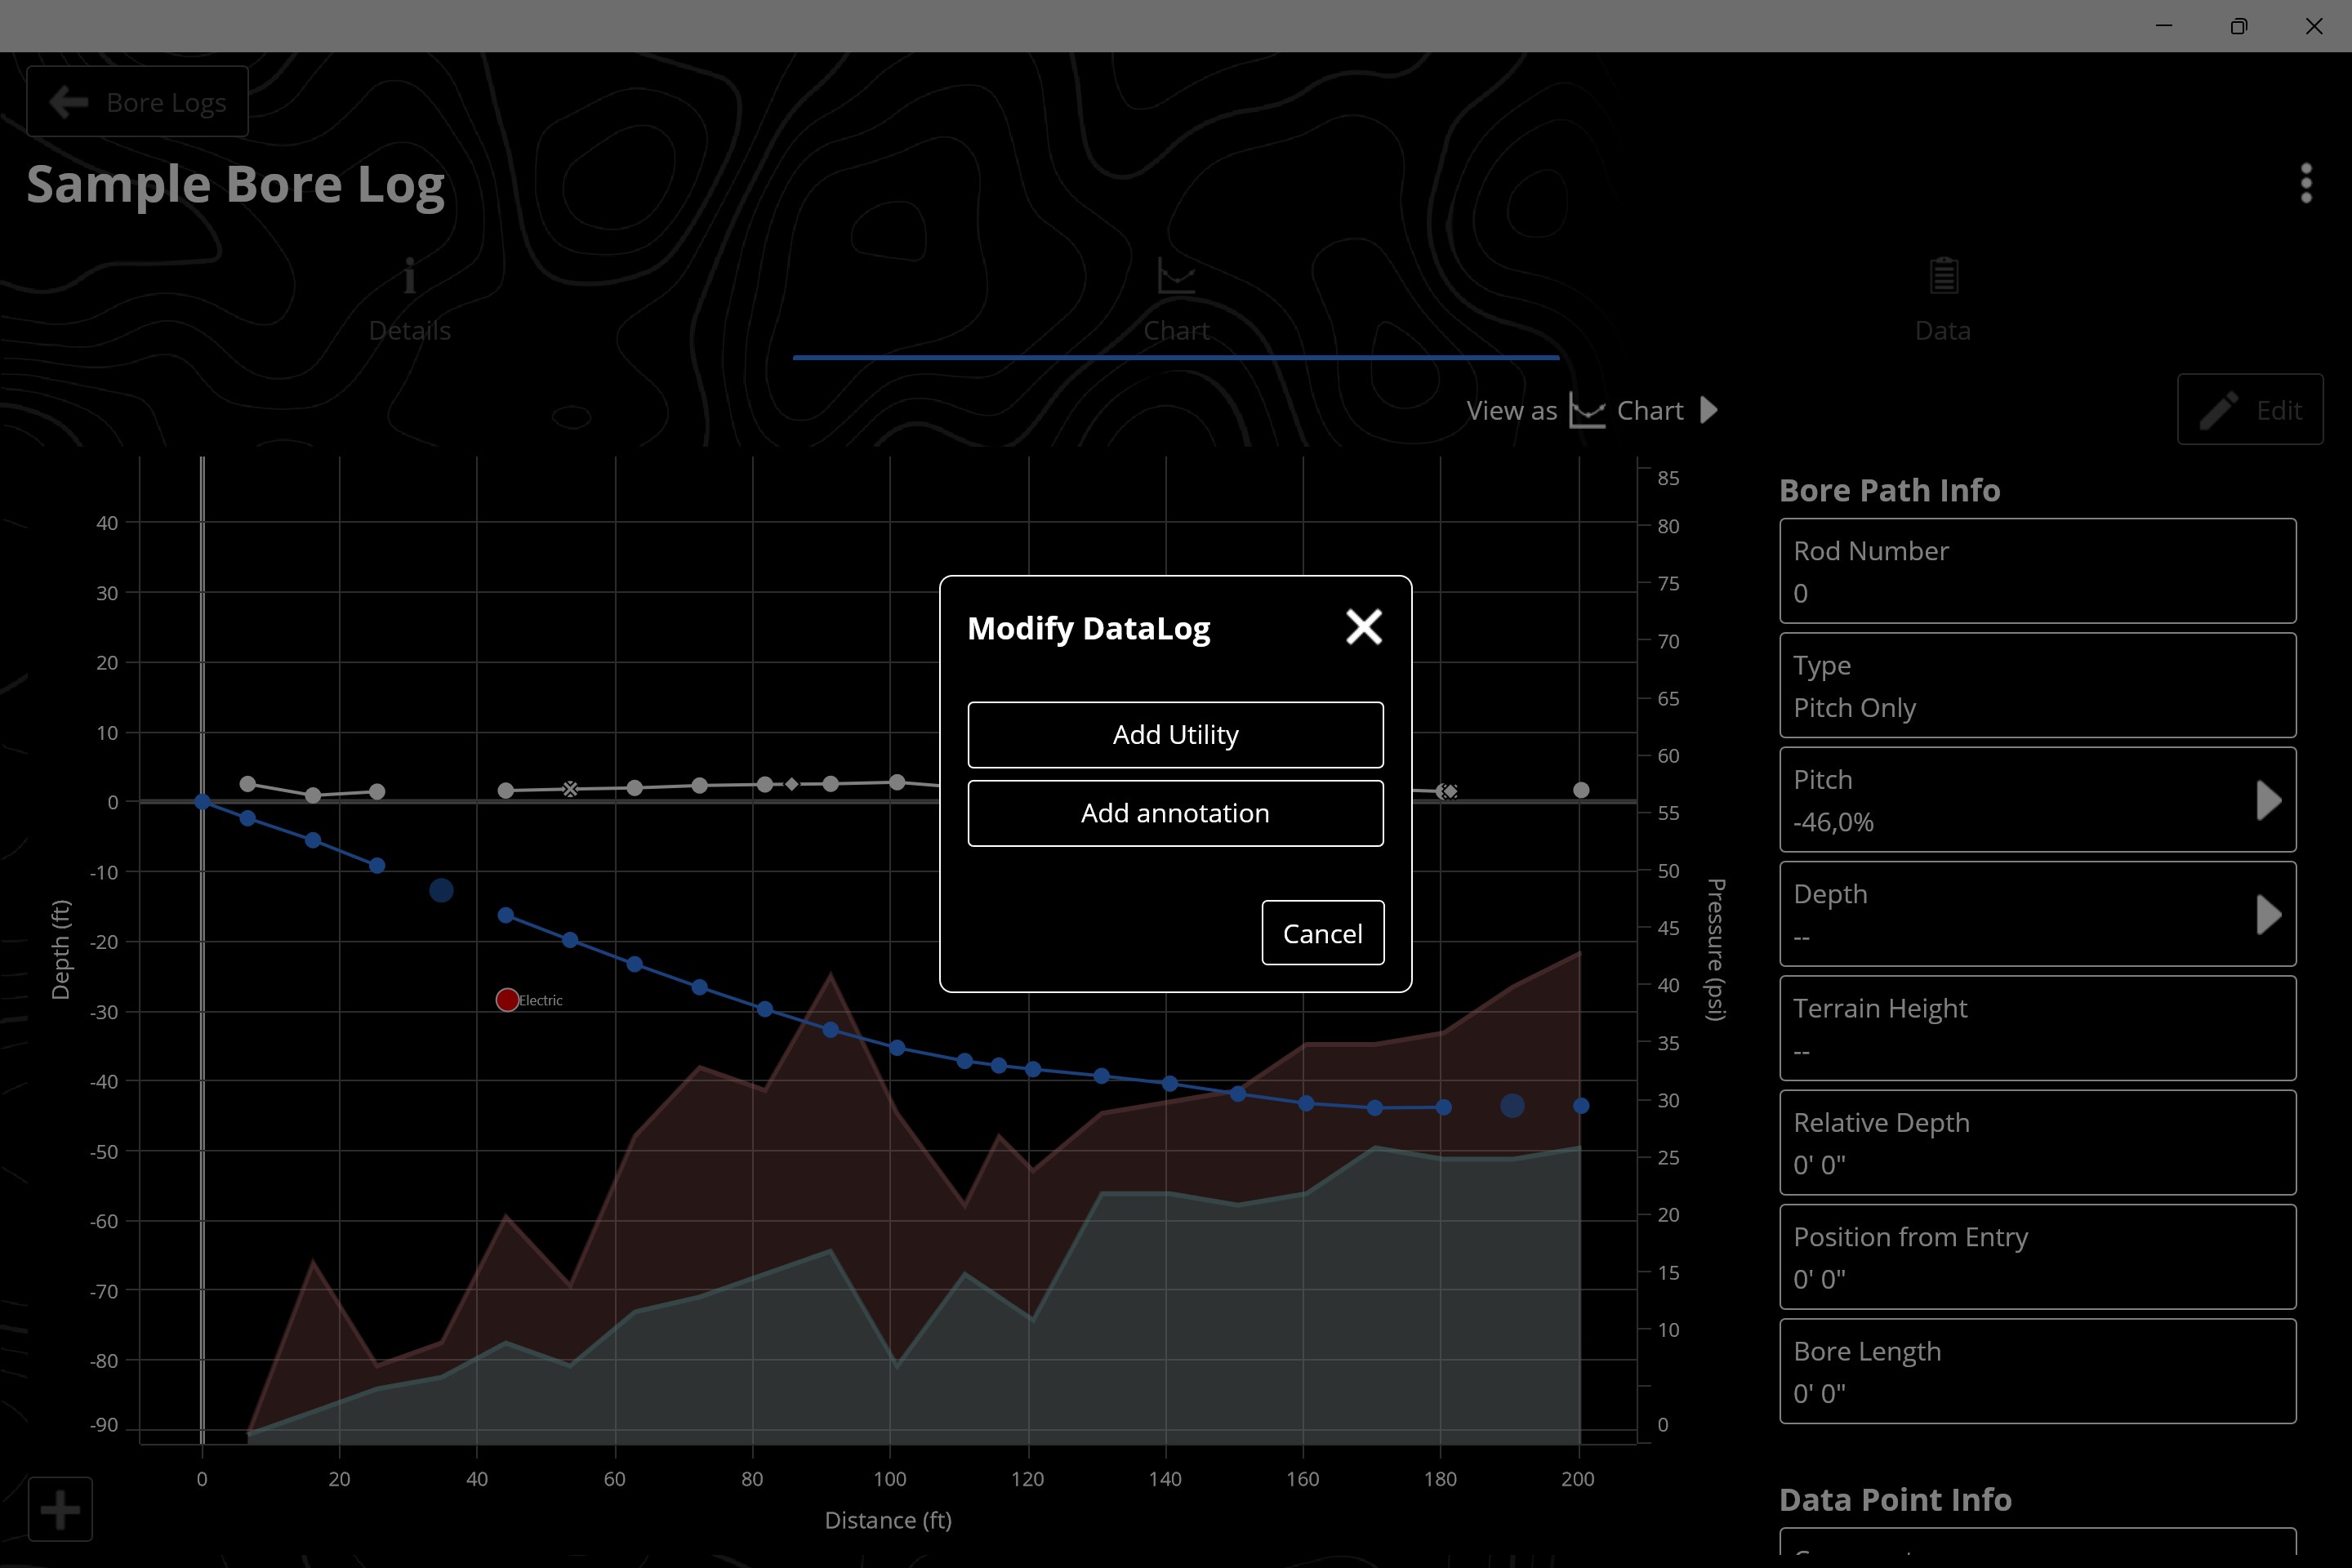Select the red Electric utility marker
The width and height of the screenshot is (2352, 1568).
(x=507, y=999)
